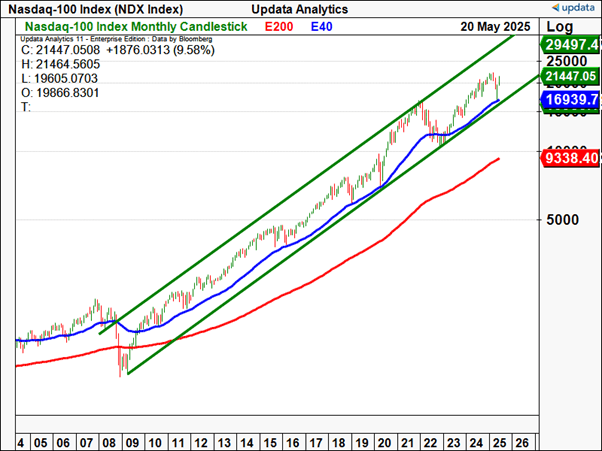
Task: Click the Nasdaq-100 Index (NDX Index) header
Action: pyautogui.click(x=96, y=9)
